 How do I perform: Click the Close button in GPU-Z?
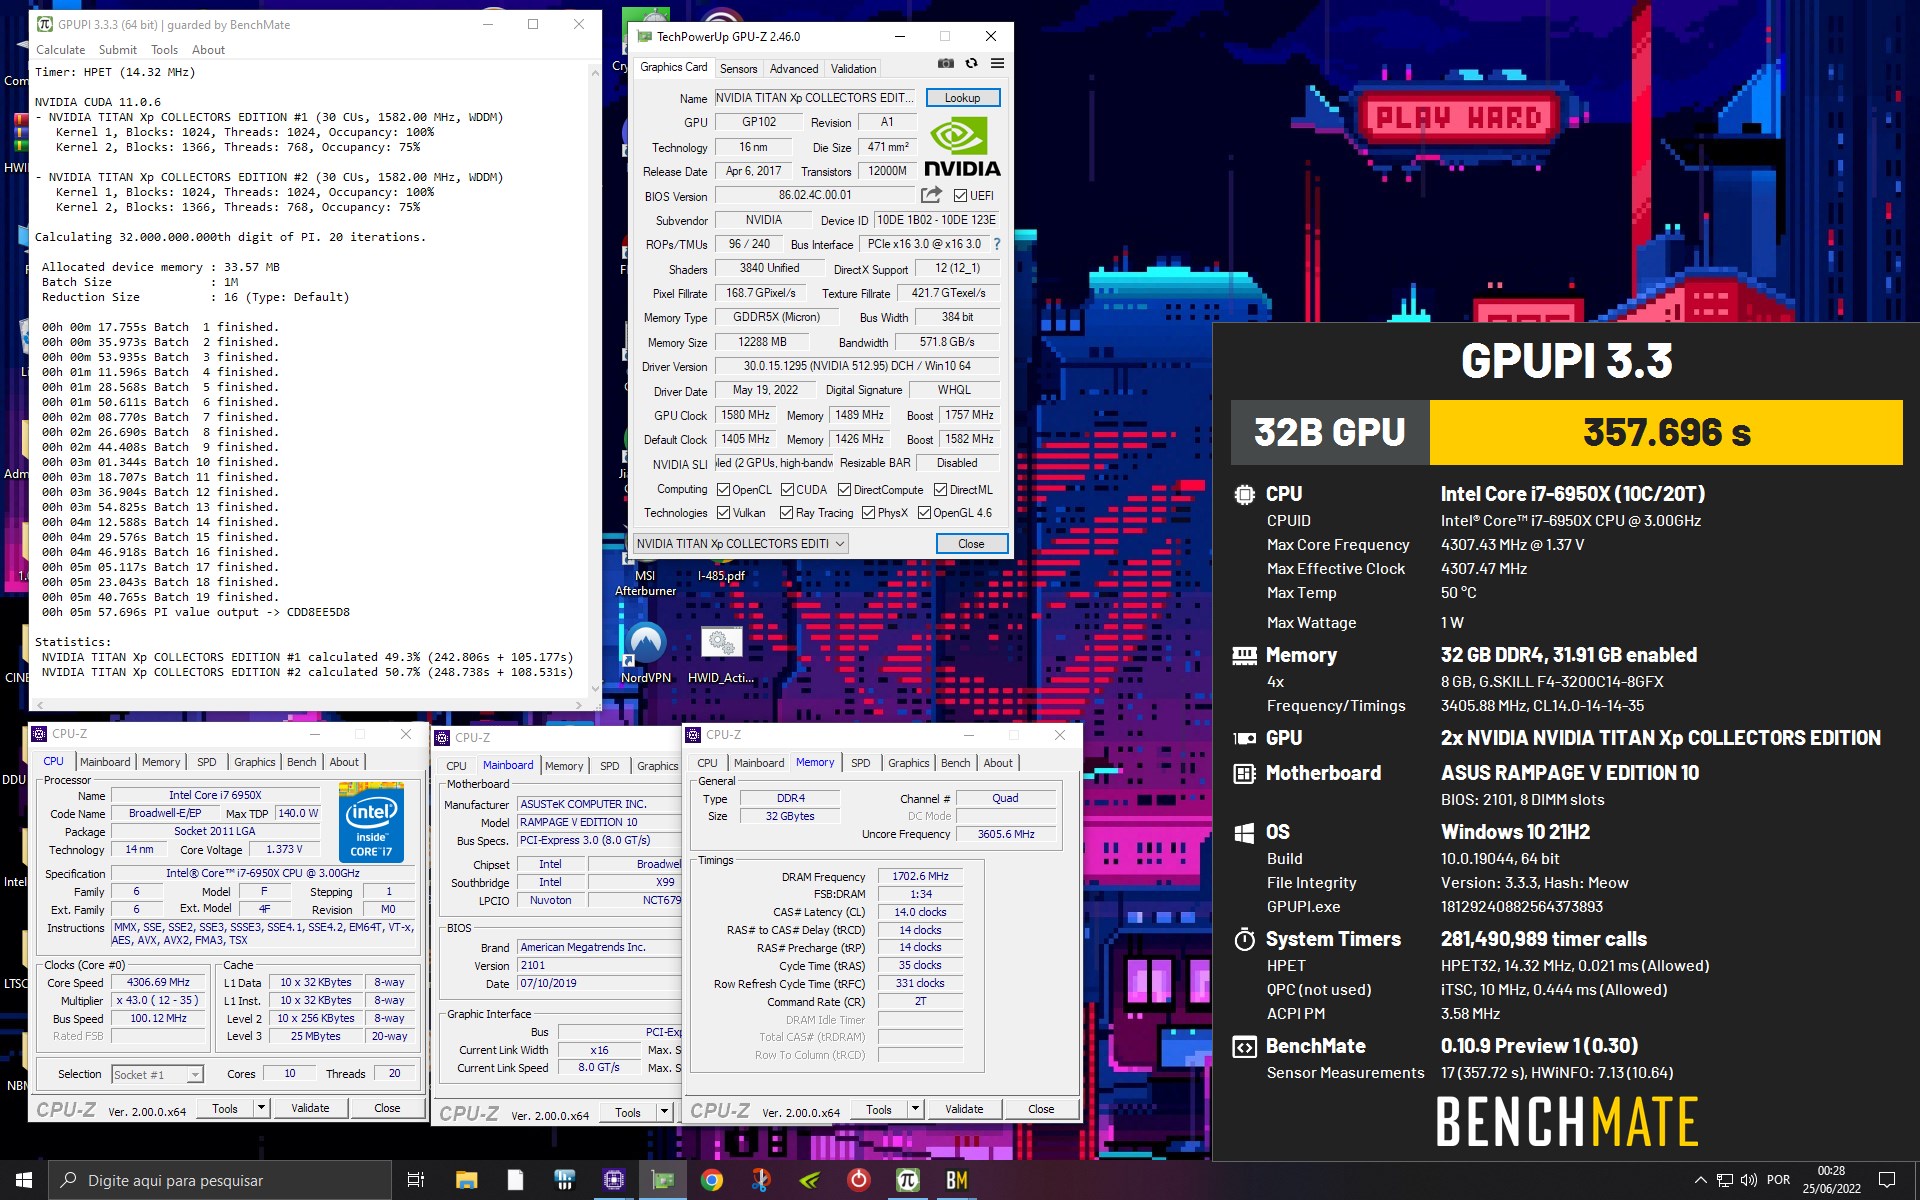971,543
